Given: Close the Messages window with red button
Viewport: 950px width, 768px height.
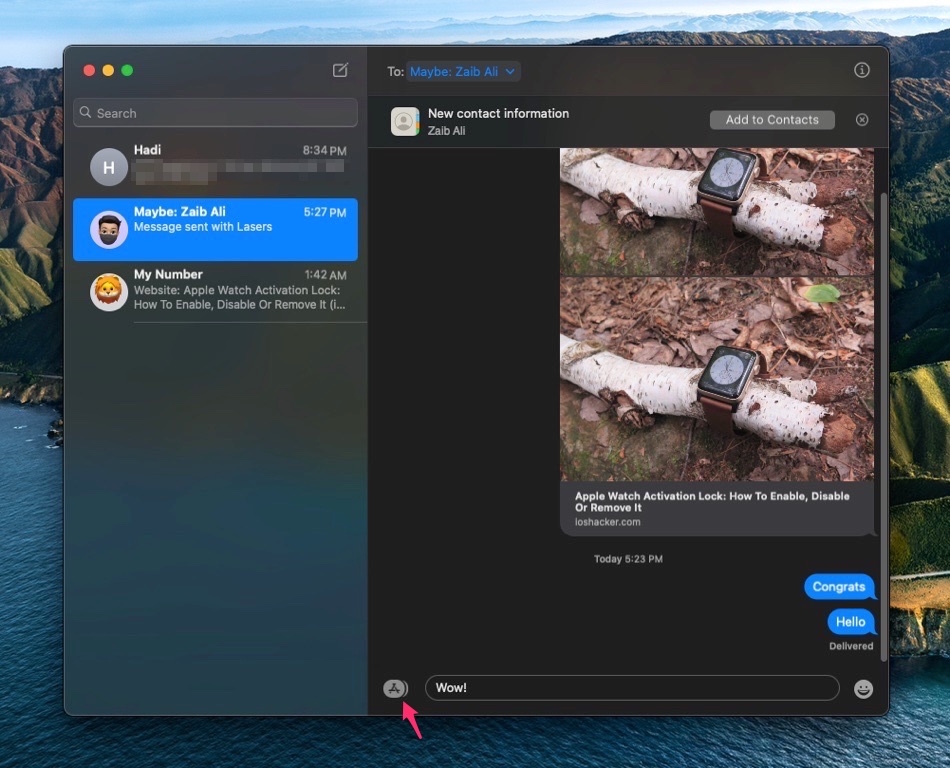Looking at the screenshot, I should (89, 70).
